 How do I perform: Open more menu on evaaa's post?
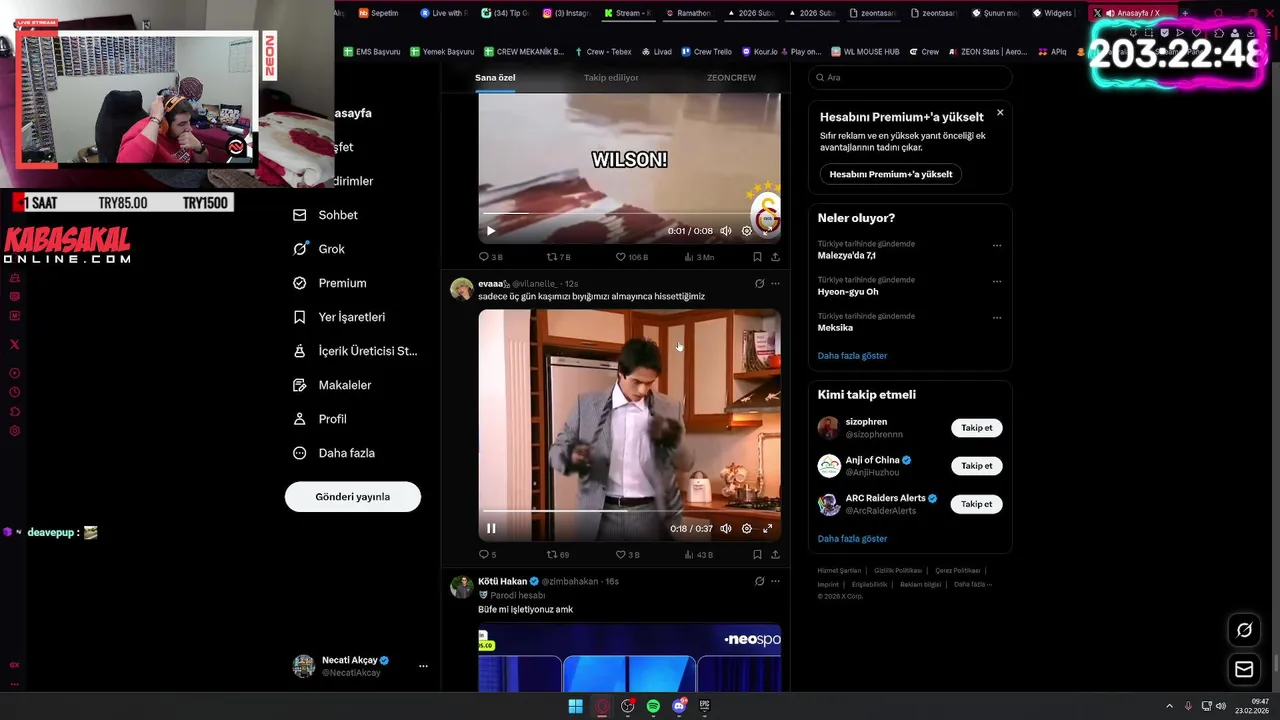pos(775,284)
